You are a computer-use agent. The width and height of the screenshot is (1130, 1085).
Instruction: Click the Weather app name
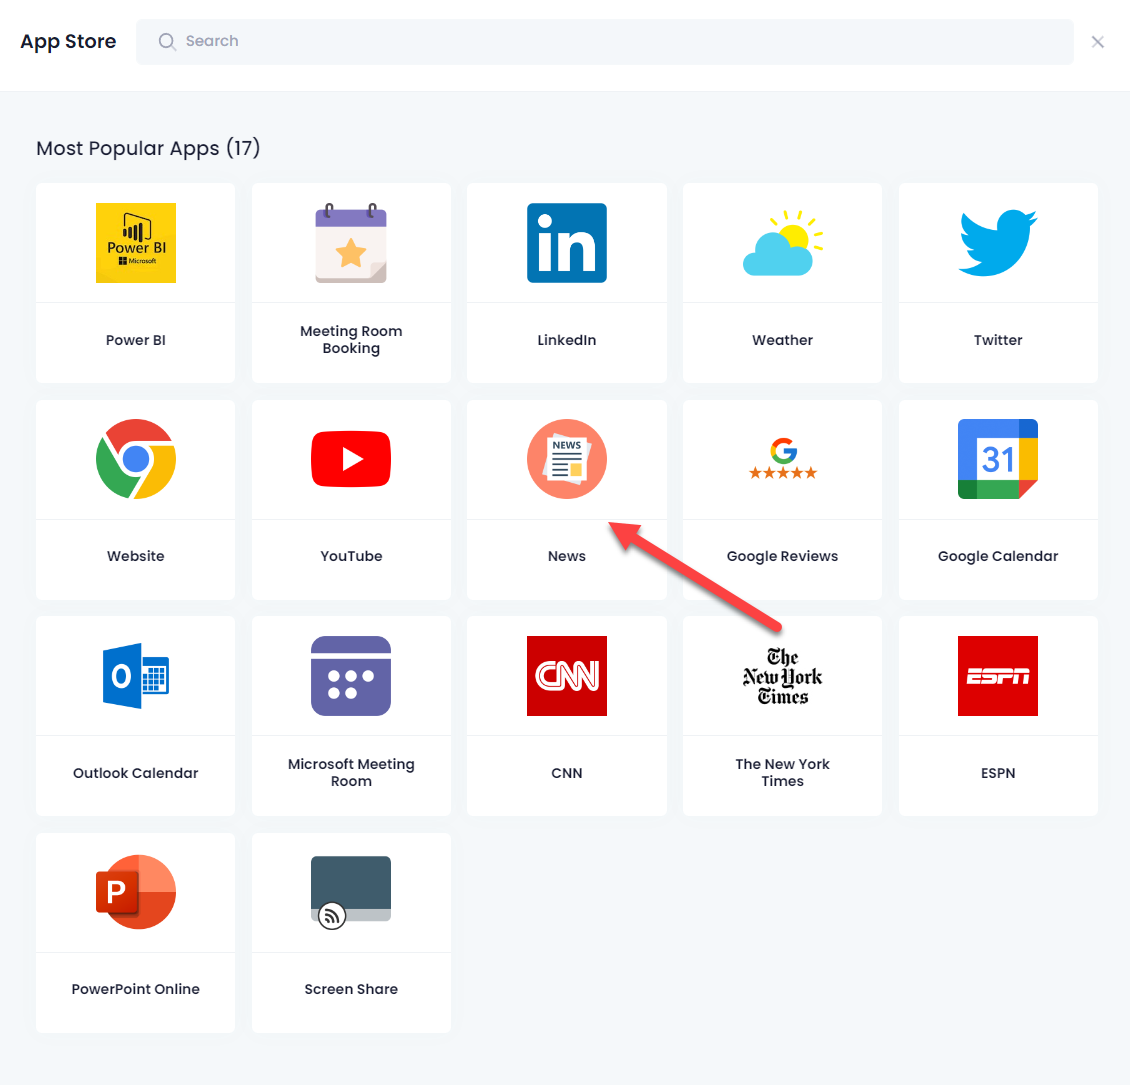[783, 340]
